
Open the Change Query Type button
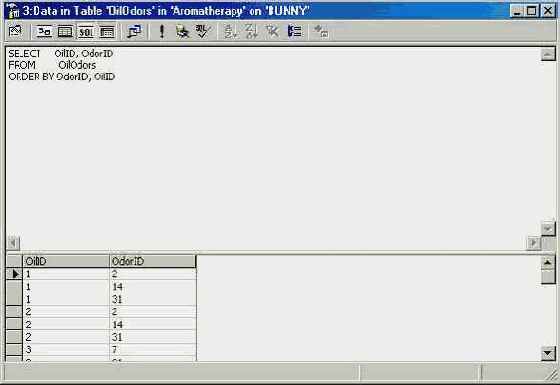[x=134, y=32]
